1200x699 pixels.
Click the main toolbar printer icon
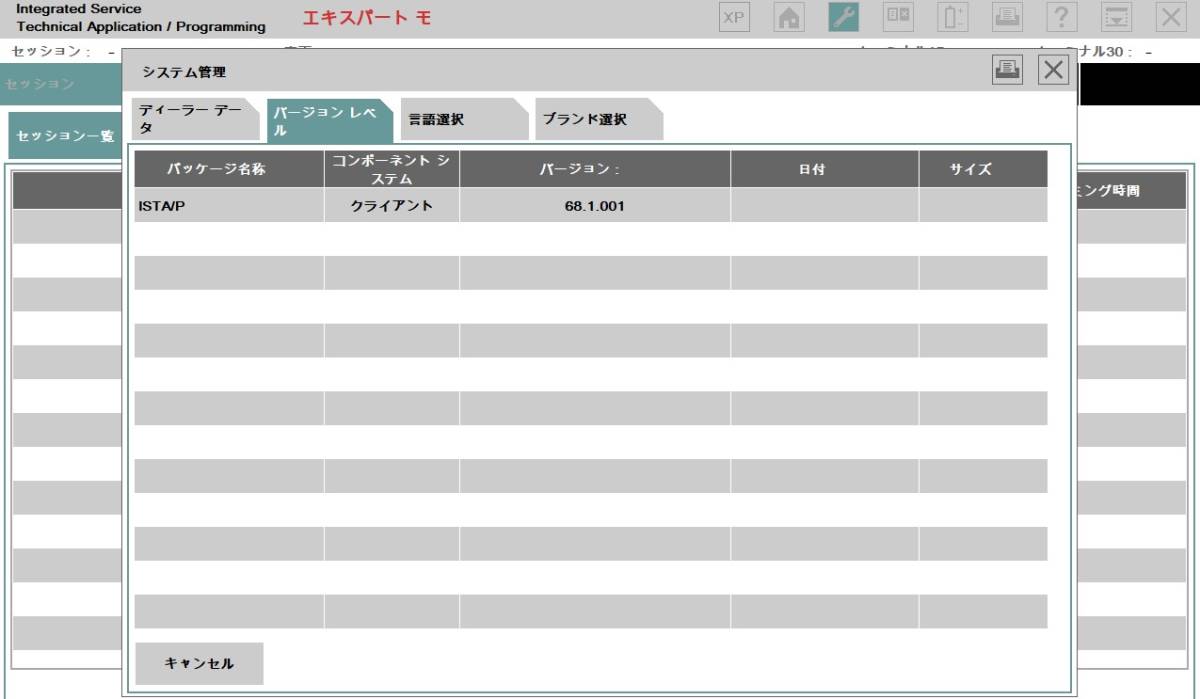[1007, 17]
